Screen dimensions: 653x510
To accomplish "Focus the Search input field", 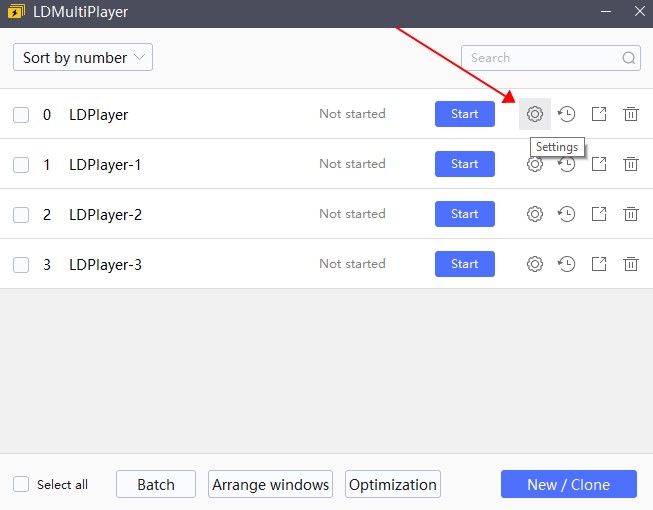I will coord(551,58).
